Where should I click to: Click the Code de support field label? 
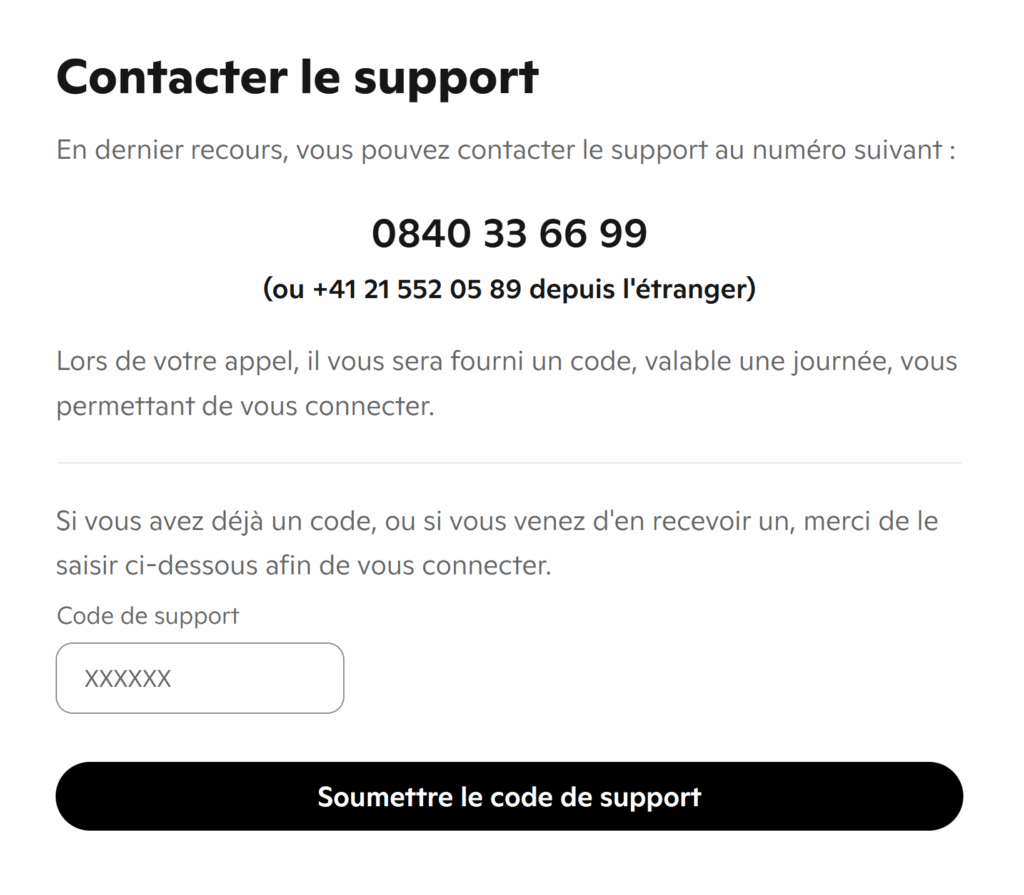(x=148, y=616)
